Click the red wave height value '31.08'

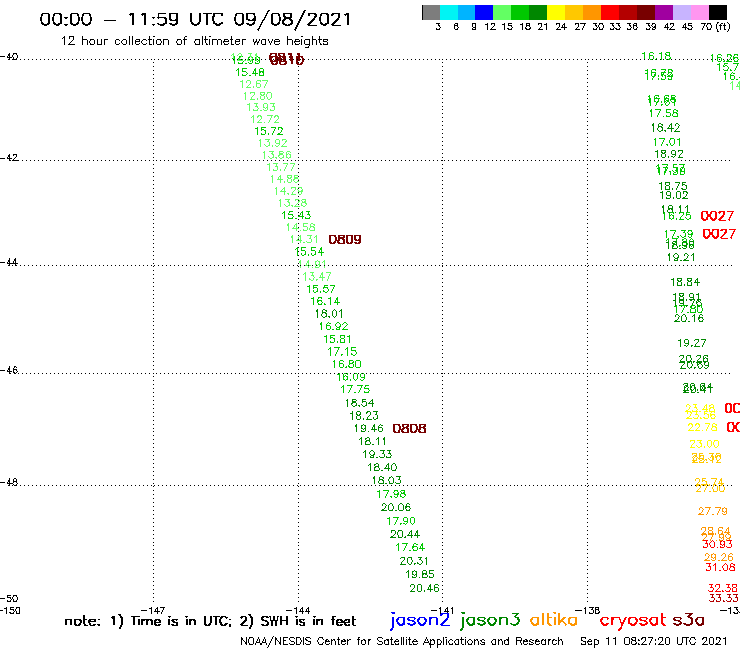click(720, 567)
